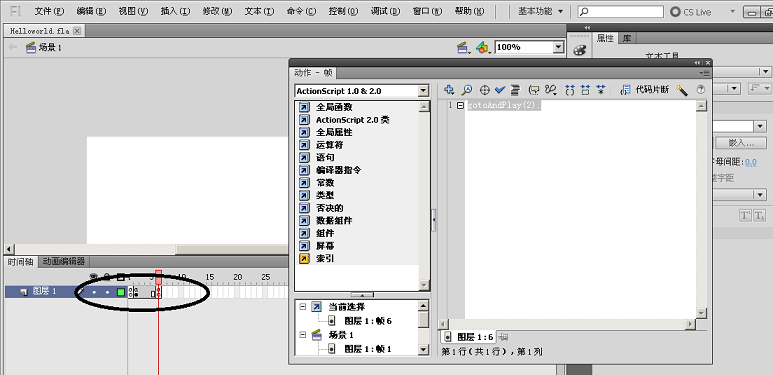Viewport: 773px width, 375px height.
Task: Collapse the 当前选择 tree node
Action: point(303,307)
